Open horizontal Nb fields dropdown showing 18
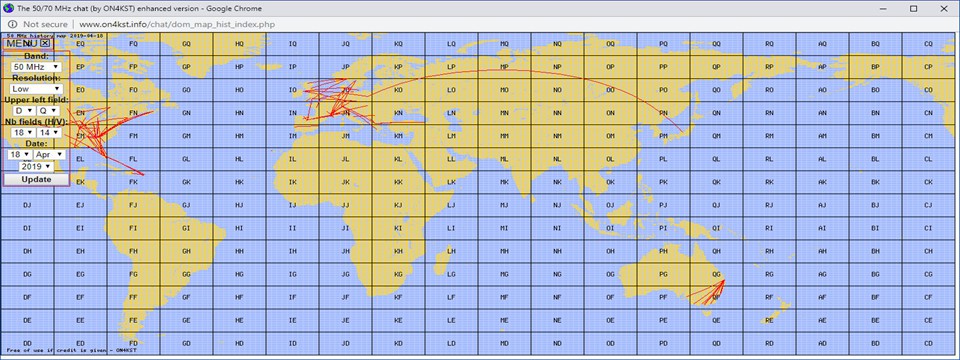The width and height of the screenshot is (960, 360). tap(24, 132)
